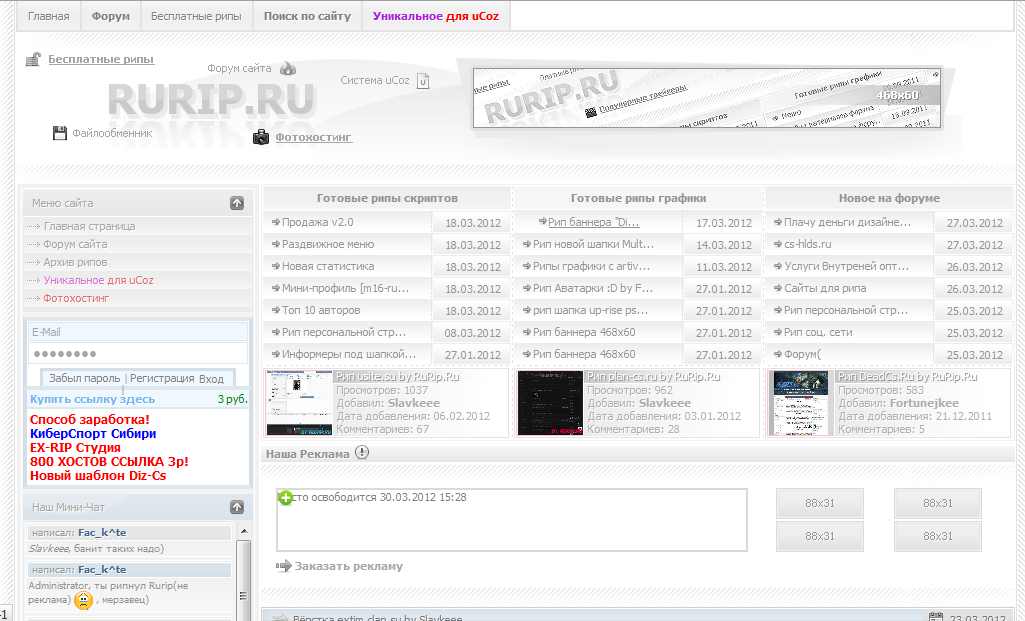Open the Форум top menu tab
Viewport: 1025px width, 621px height.
point(110,16)
